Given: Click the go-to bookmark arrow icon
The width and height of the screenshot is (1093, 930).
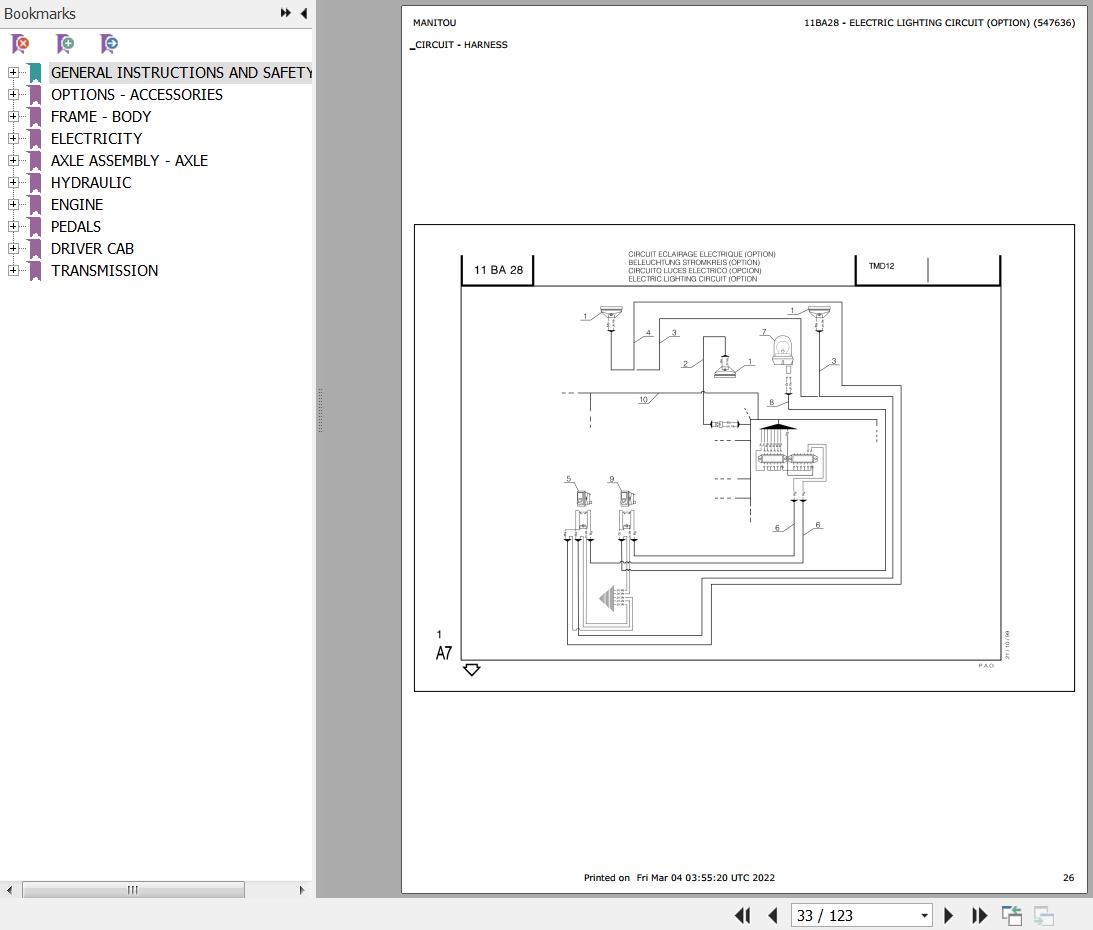Looking at the screenshot, I should coord(109,44).
